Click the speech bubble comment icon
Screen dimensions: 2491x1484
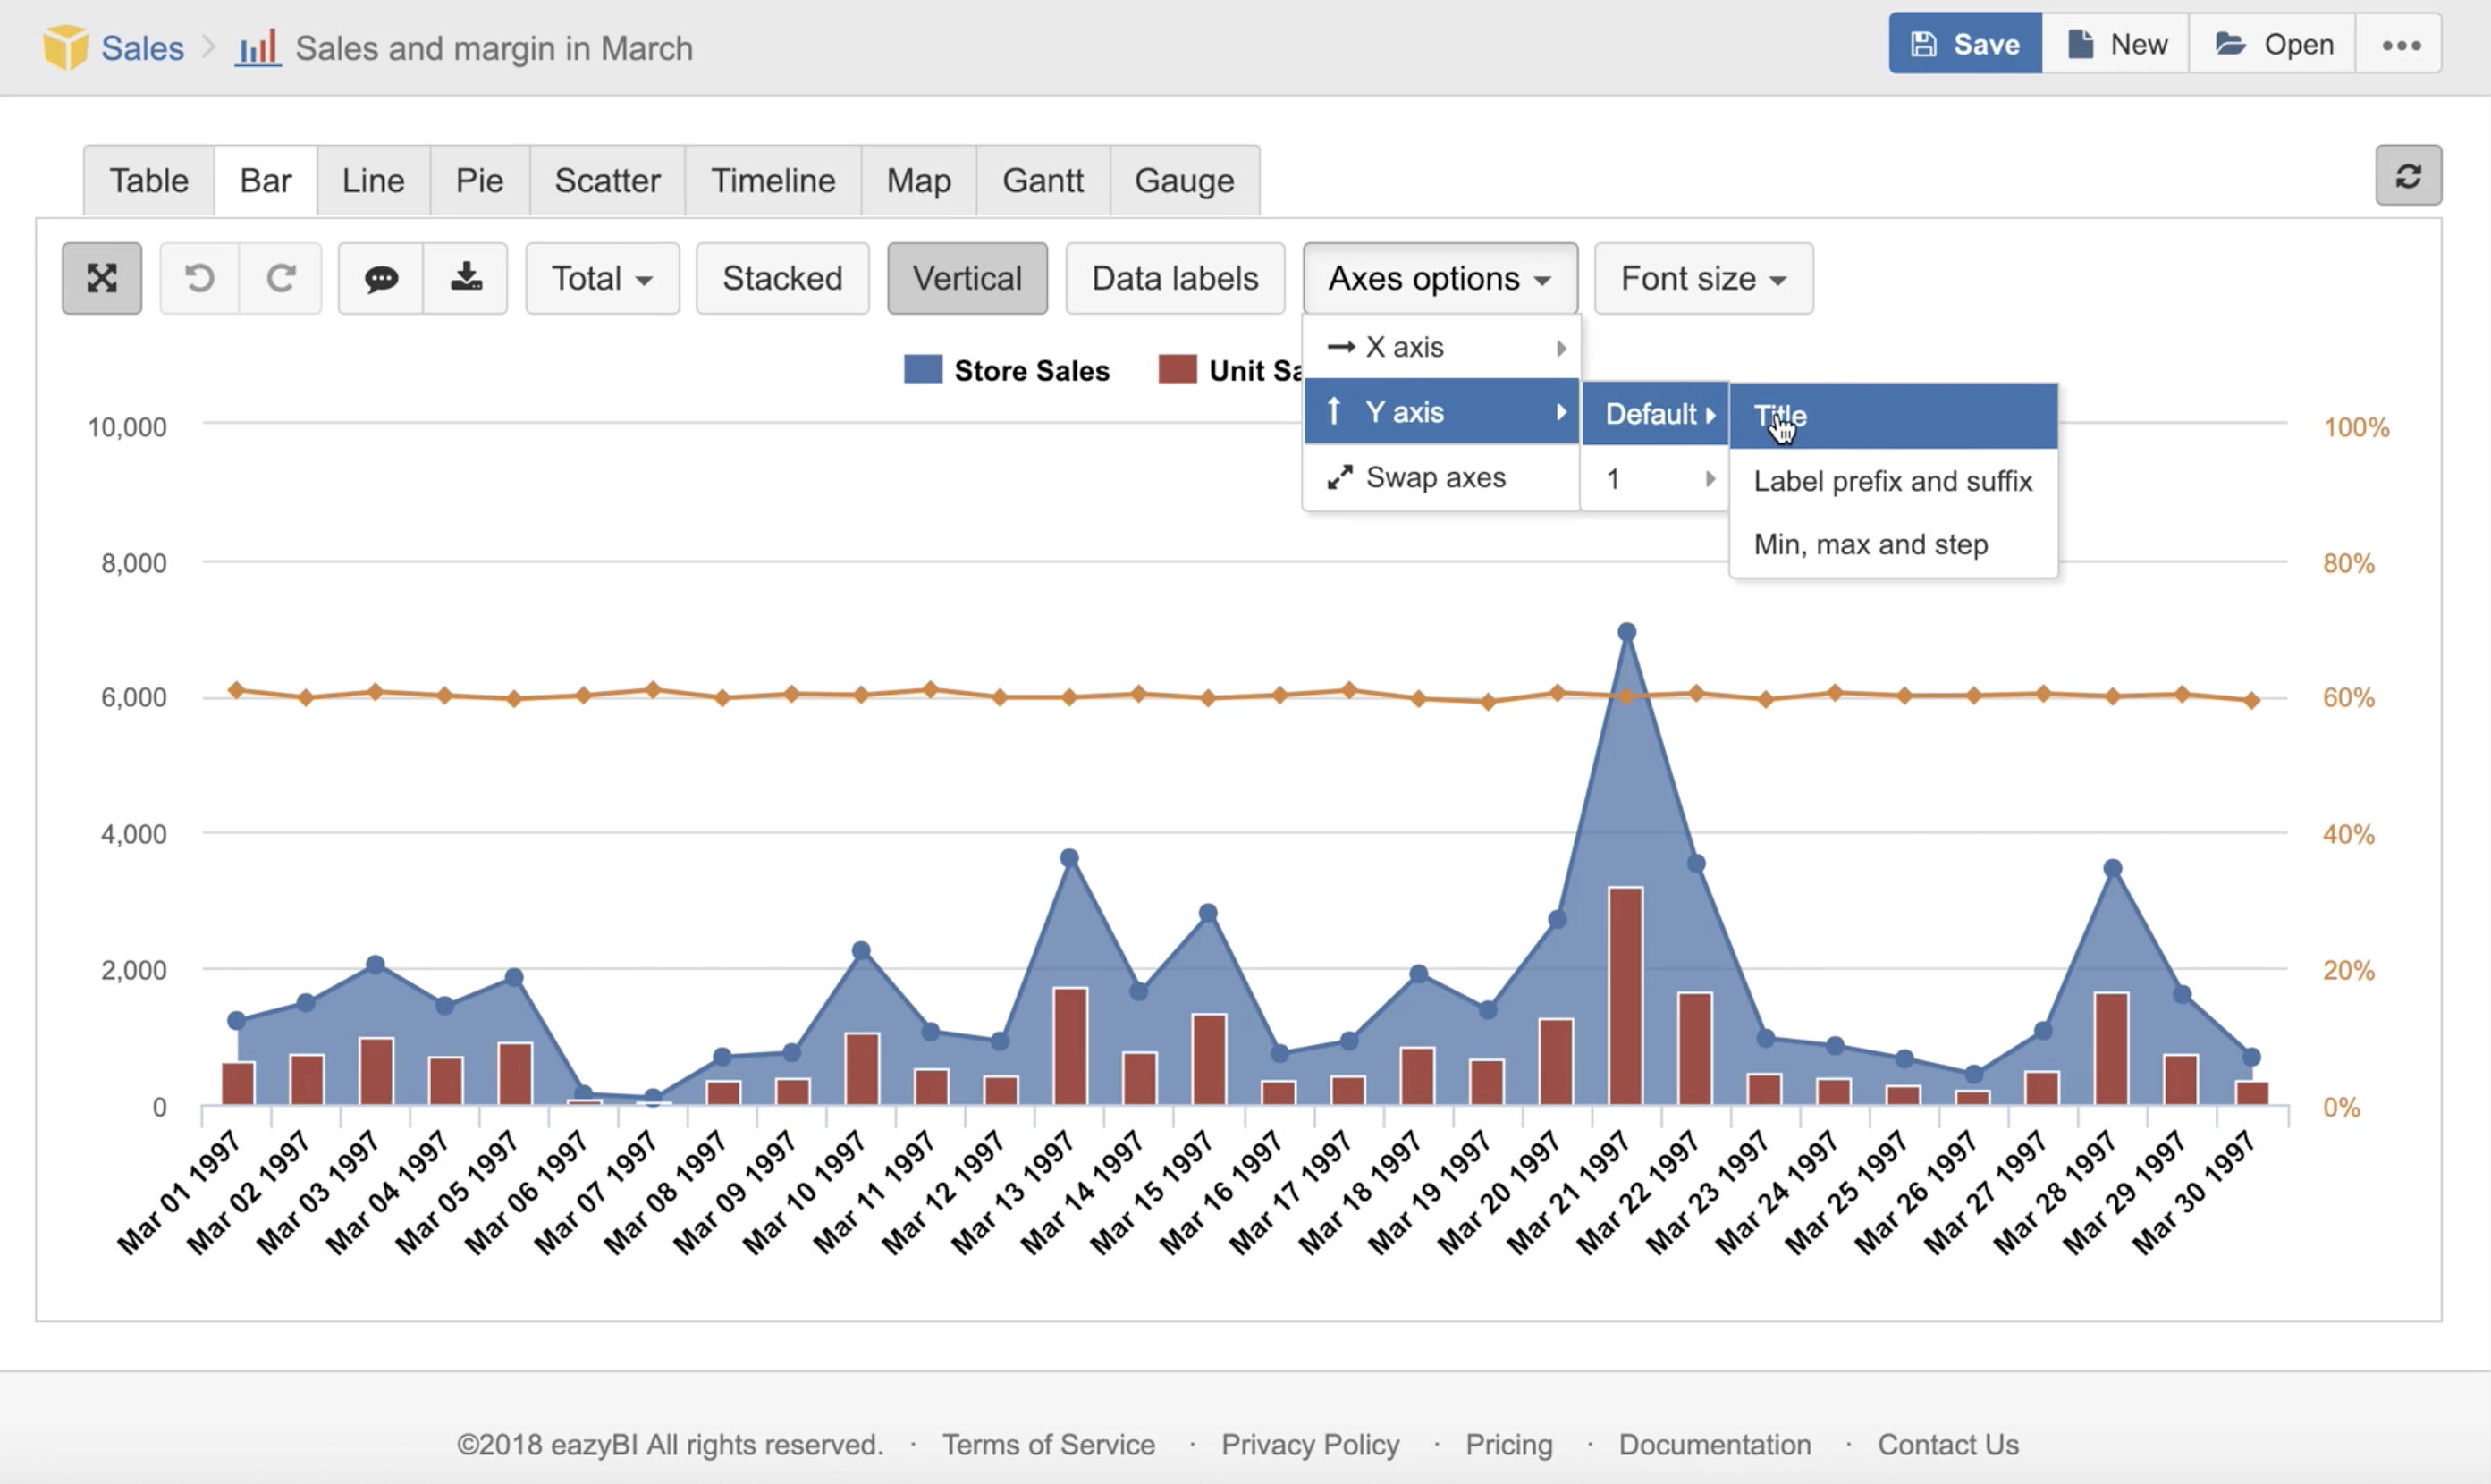point(381,278)
